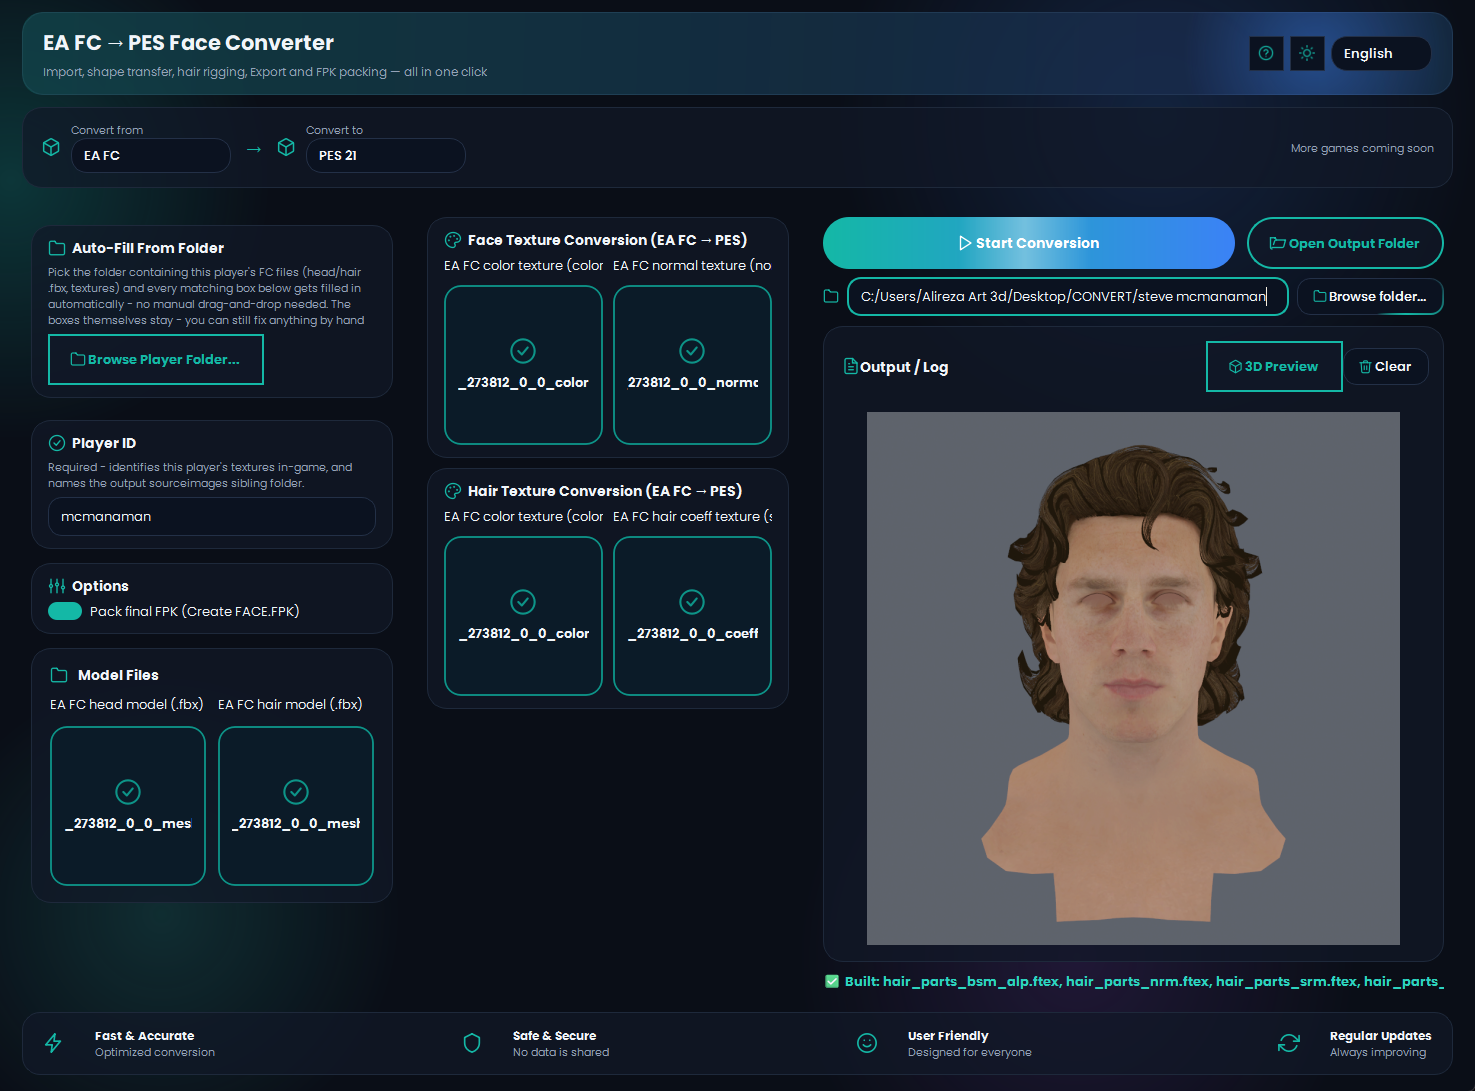Click the palette icon beside Hair Texture Conversion
This screenshot has width=1475, height=1091.
tap(453, 491)
